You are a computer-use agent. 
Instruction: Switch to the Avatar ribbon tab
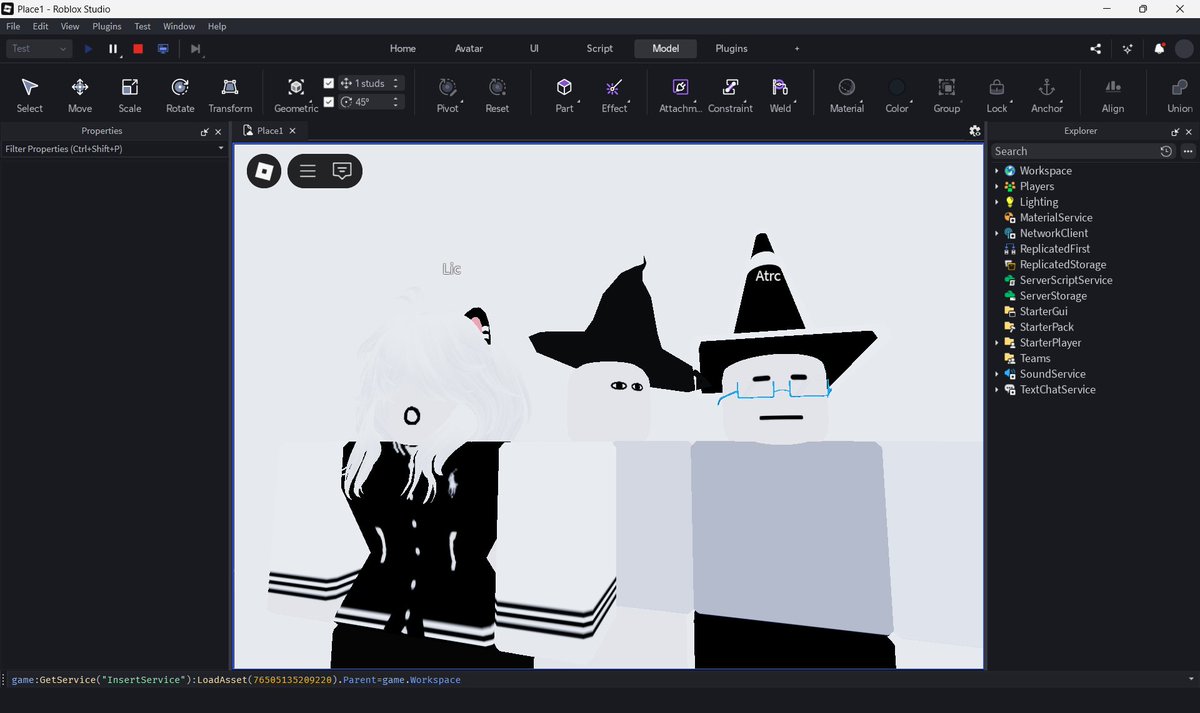[469, 48]
